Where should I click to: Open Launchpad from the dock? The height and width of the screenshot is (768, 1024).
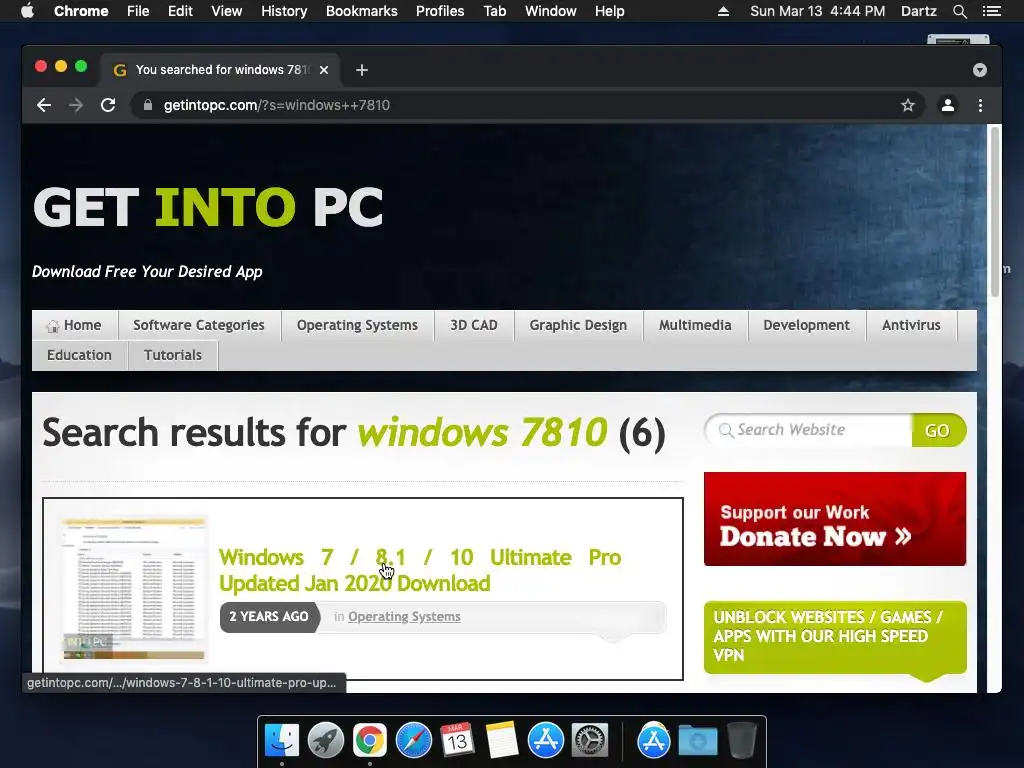[326, 741]
